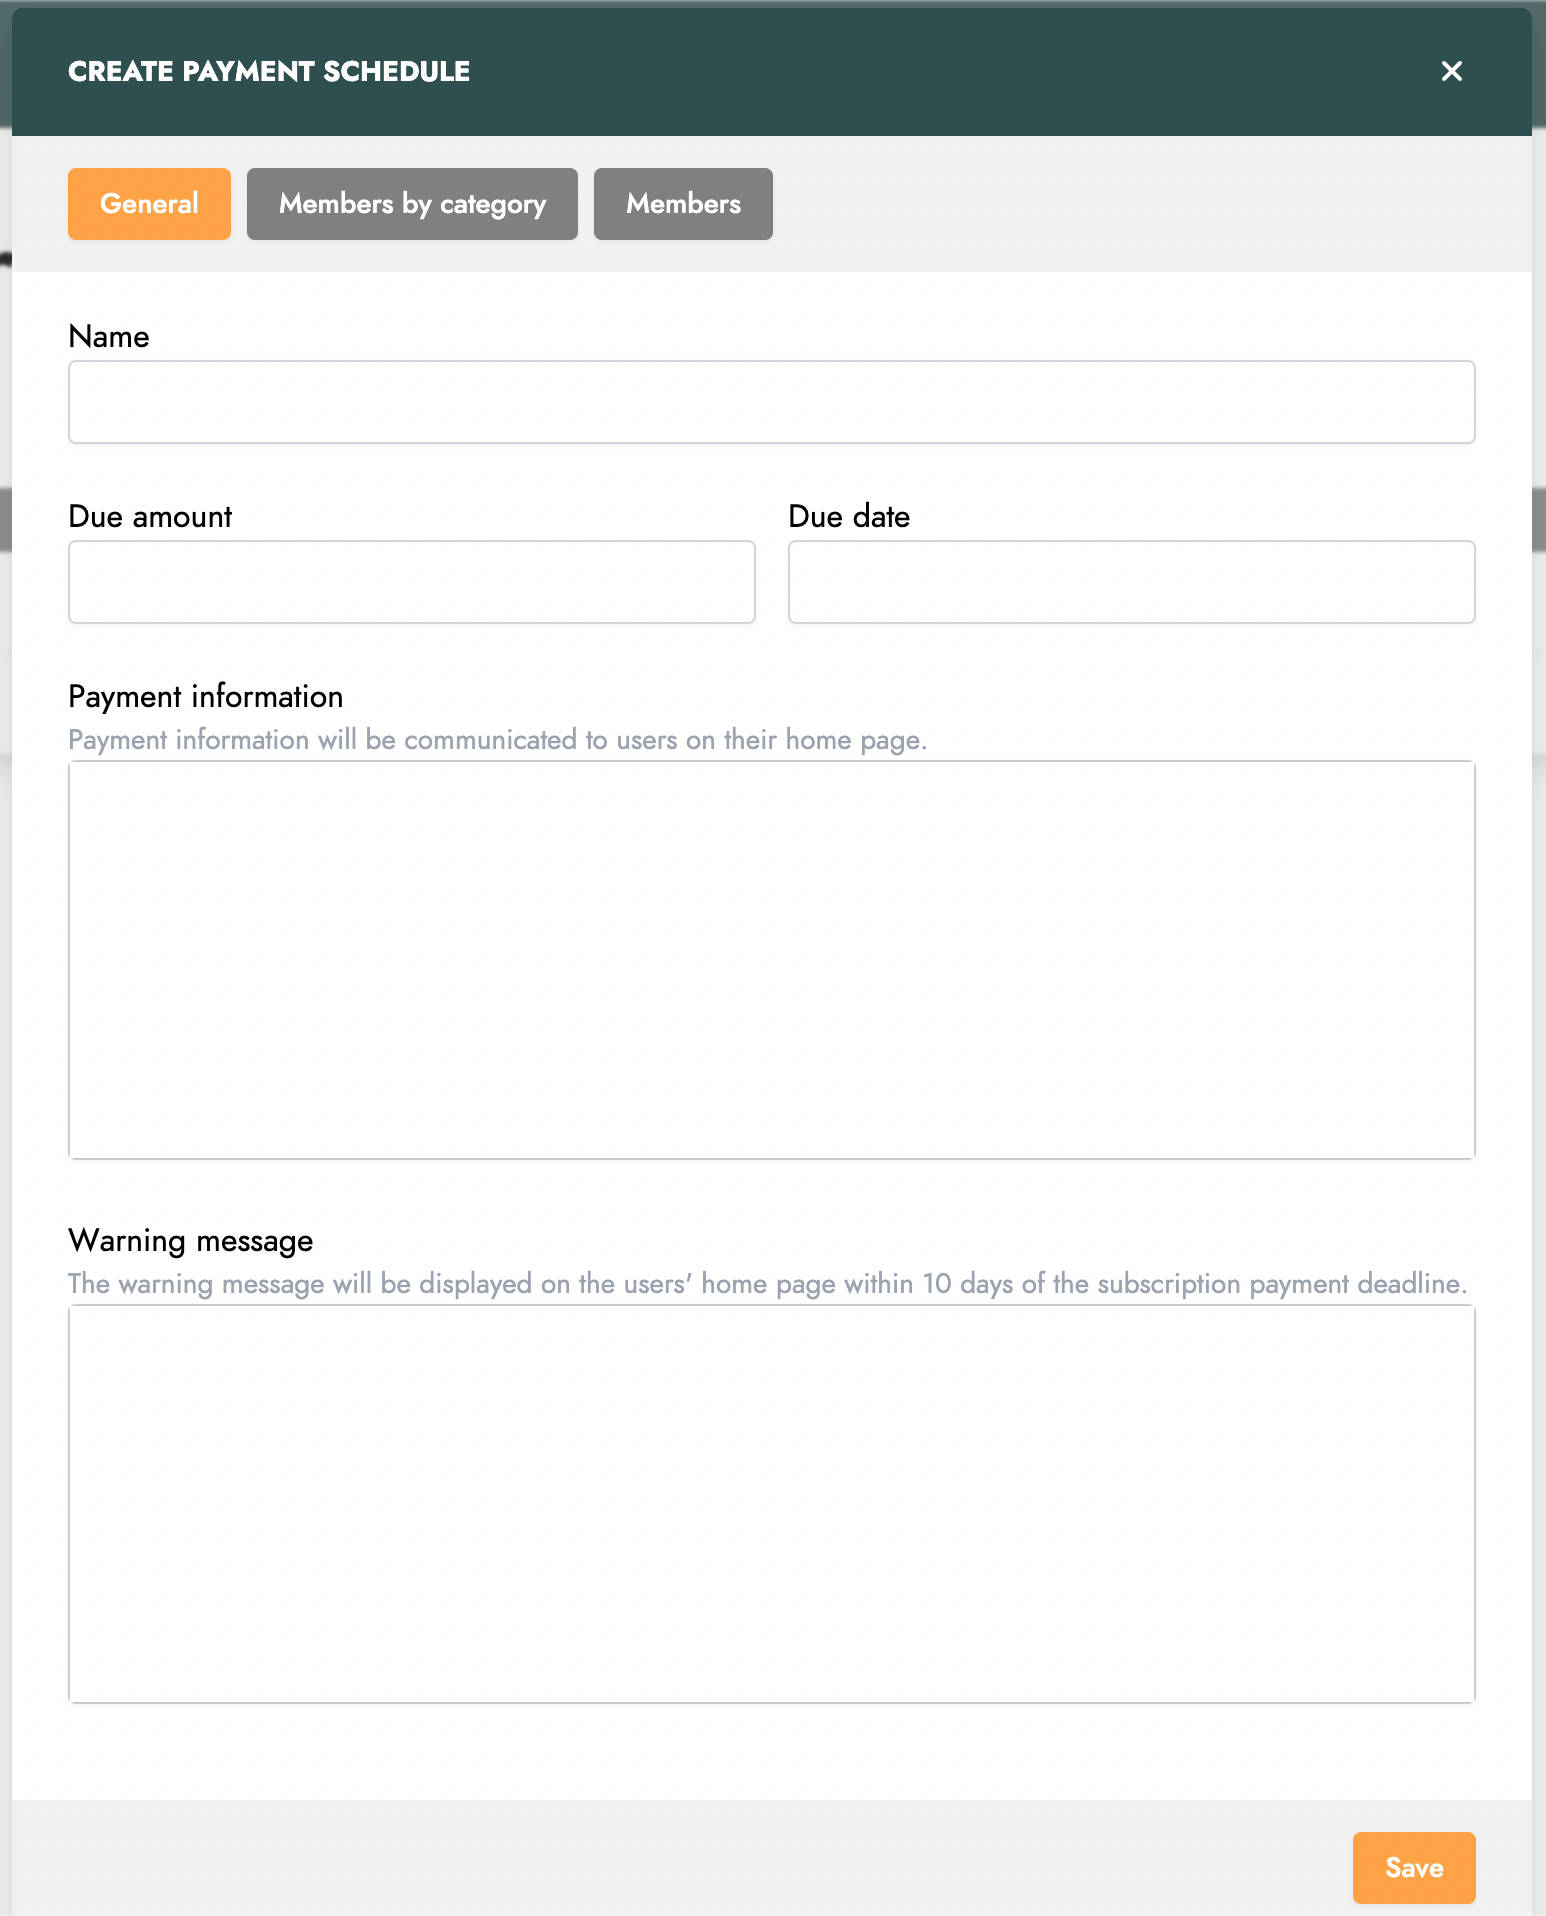The image size is (1546, 1916).
Task: Open the Due date field
Action: point(1131,582)
